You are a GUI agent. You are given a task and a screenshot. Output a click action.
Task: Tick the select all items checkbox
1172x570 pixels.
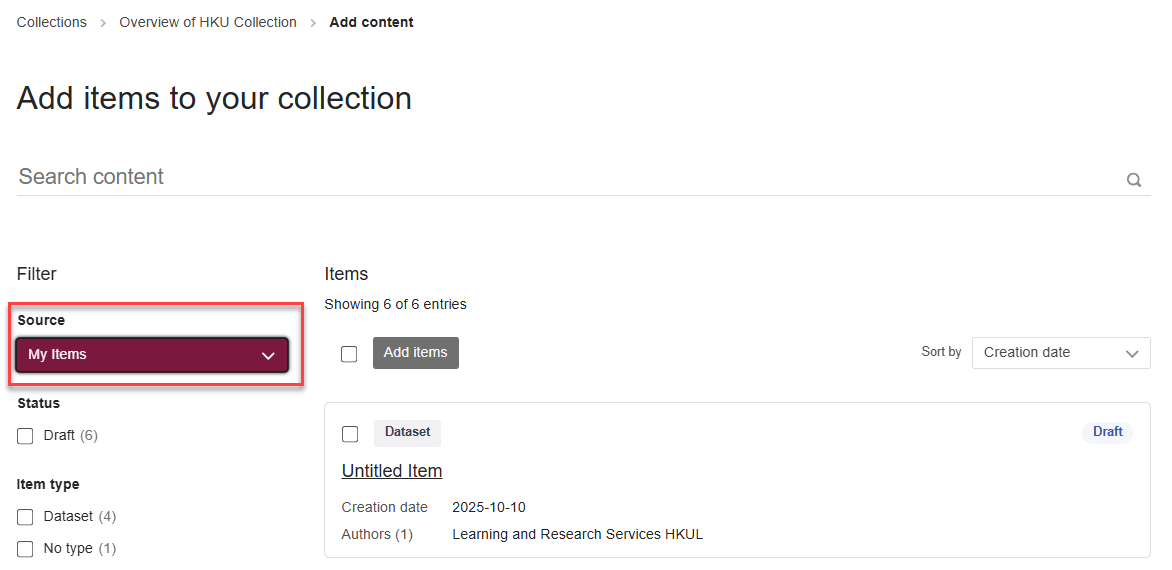(x=349, y=354)
